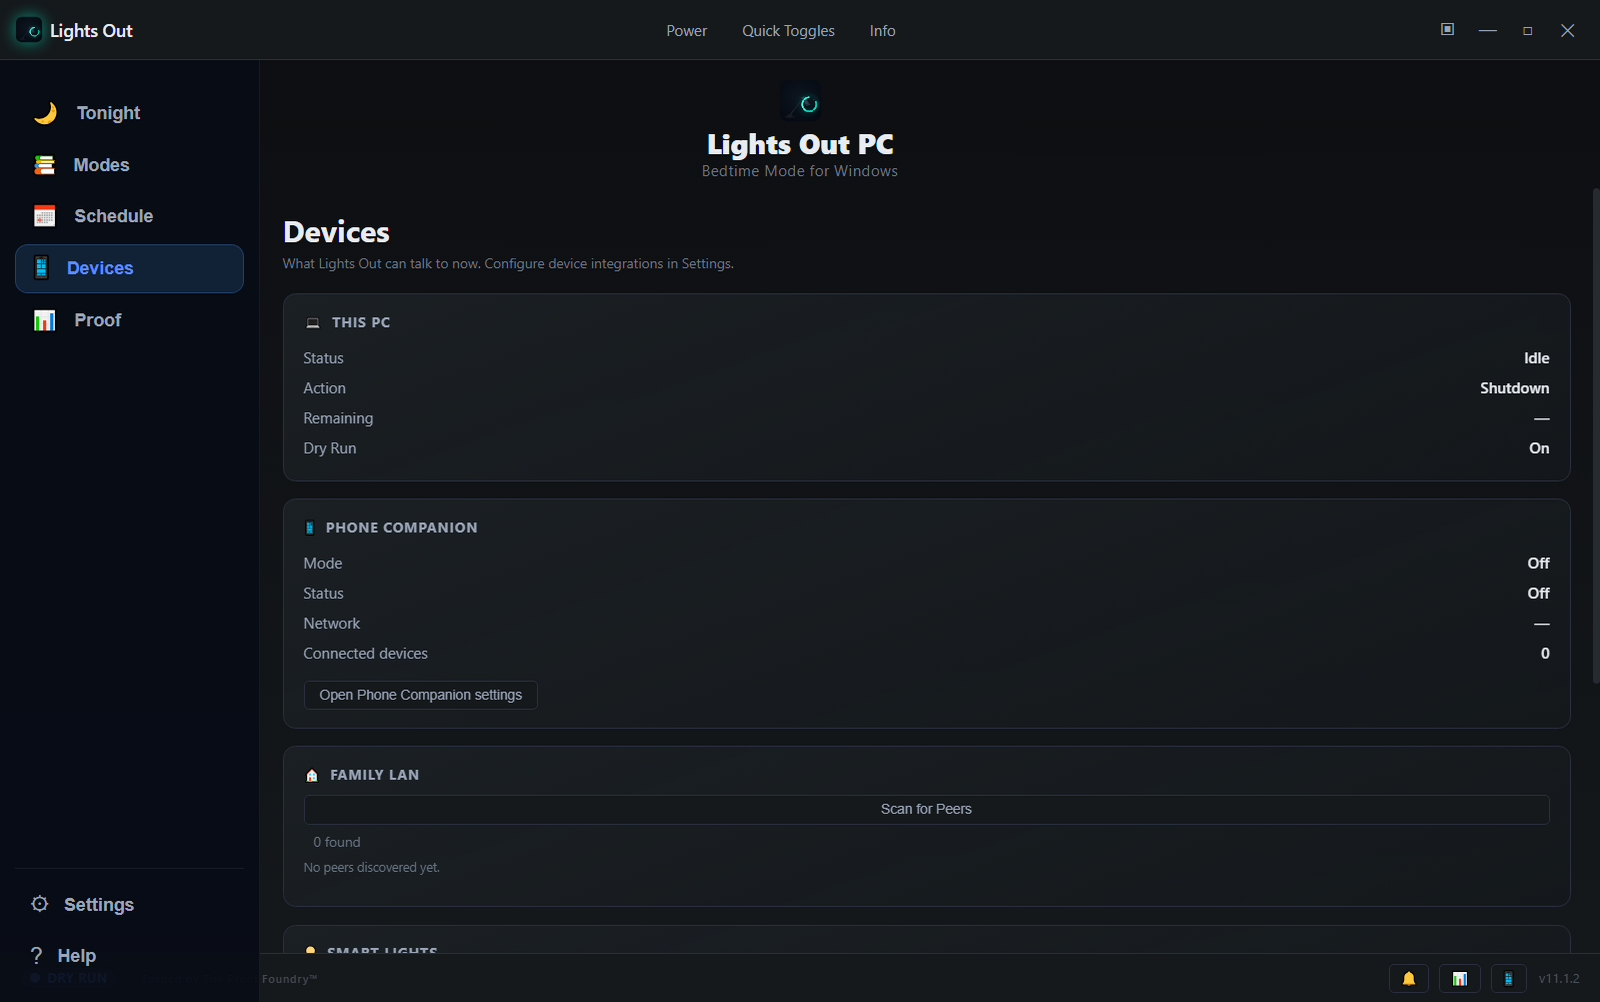The image size is (1600, 1002).
Task: Click the "Shutdown" action value
Action: pyautogui.click(x=1515, y=388)
